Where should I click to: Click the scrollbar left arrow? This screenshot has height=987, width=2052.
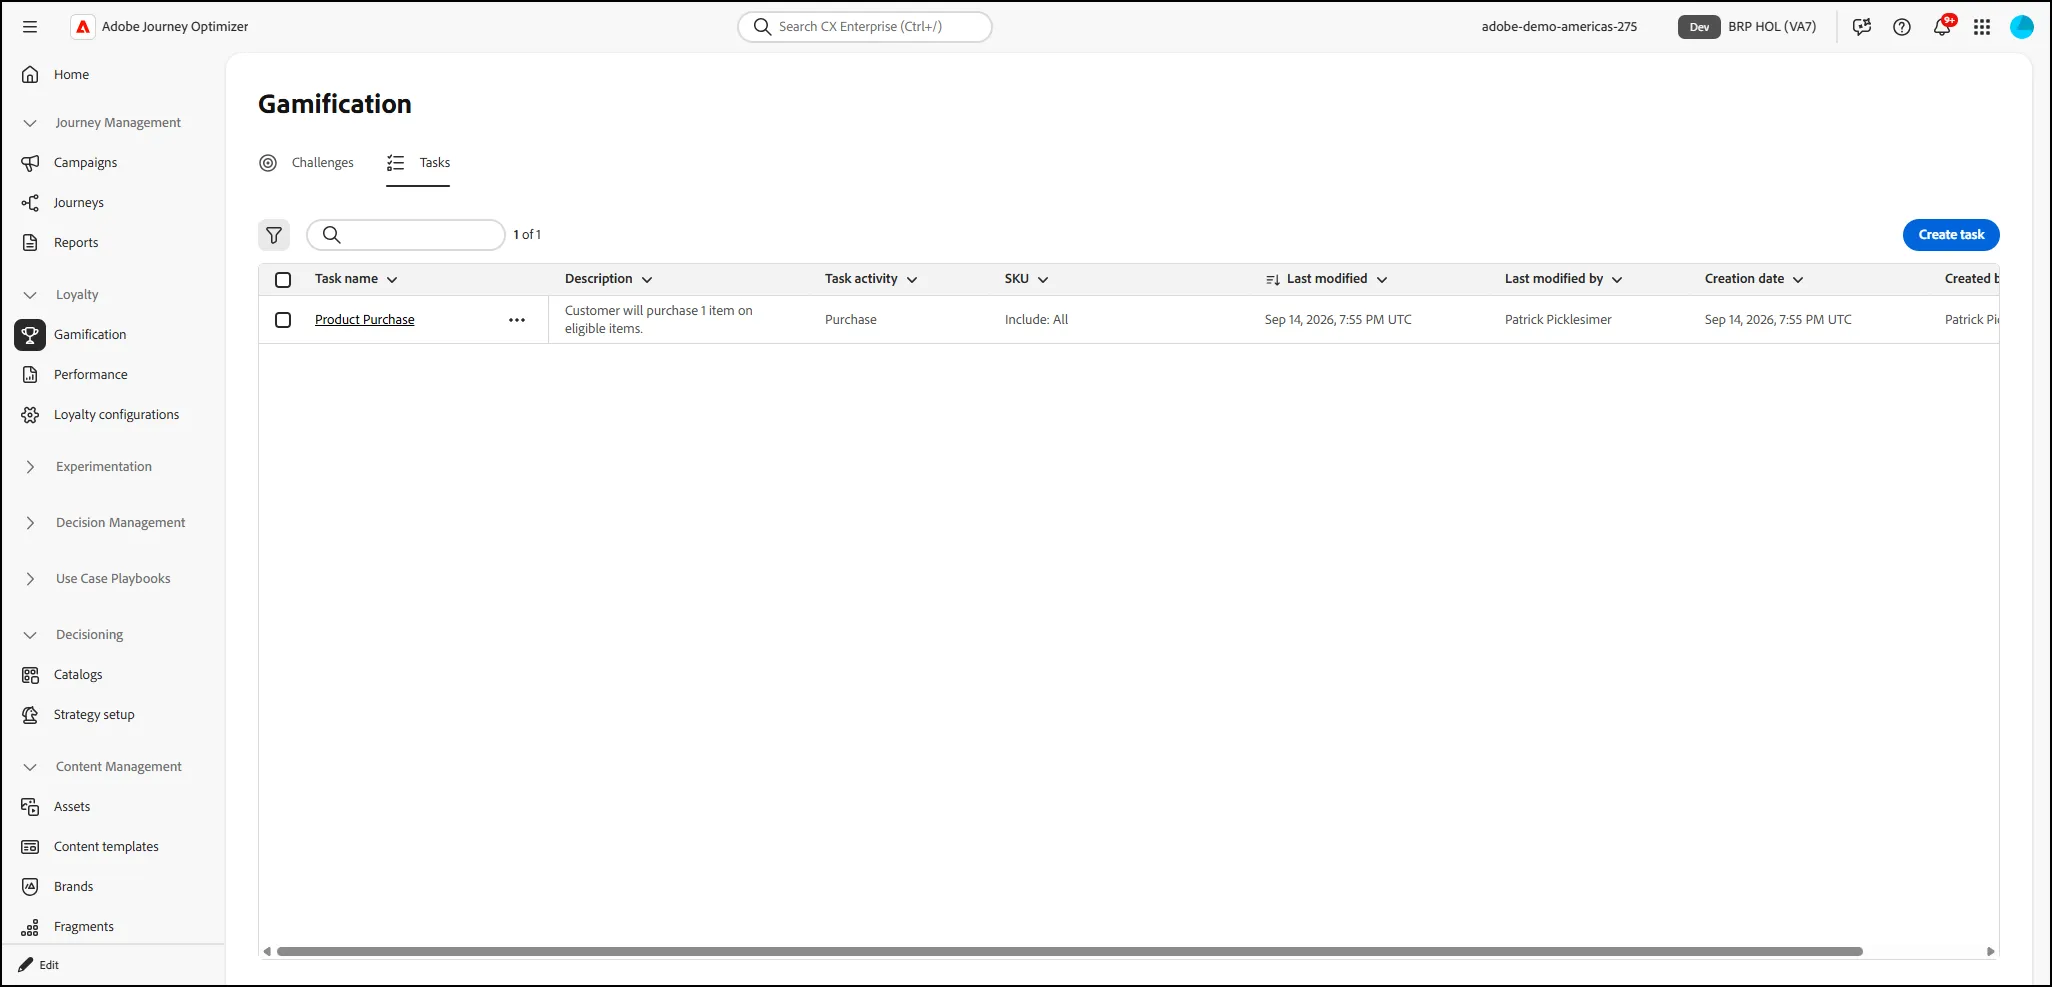(267, 952)
